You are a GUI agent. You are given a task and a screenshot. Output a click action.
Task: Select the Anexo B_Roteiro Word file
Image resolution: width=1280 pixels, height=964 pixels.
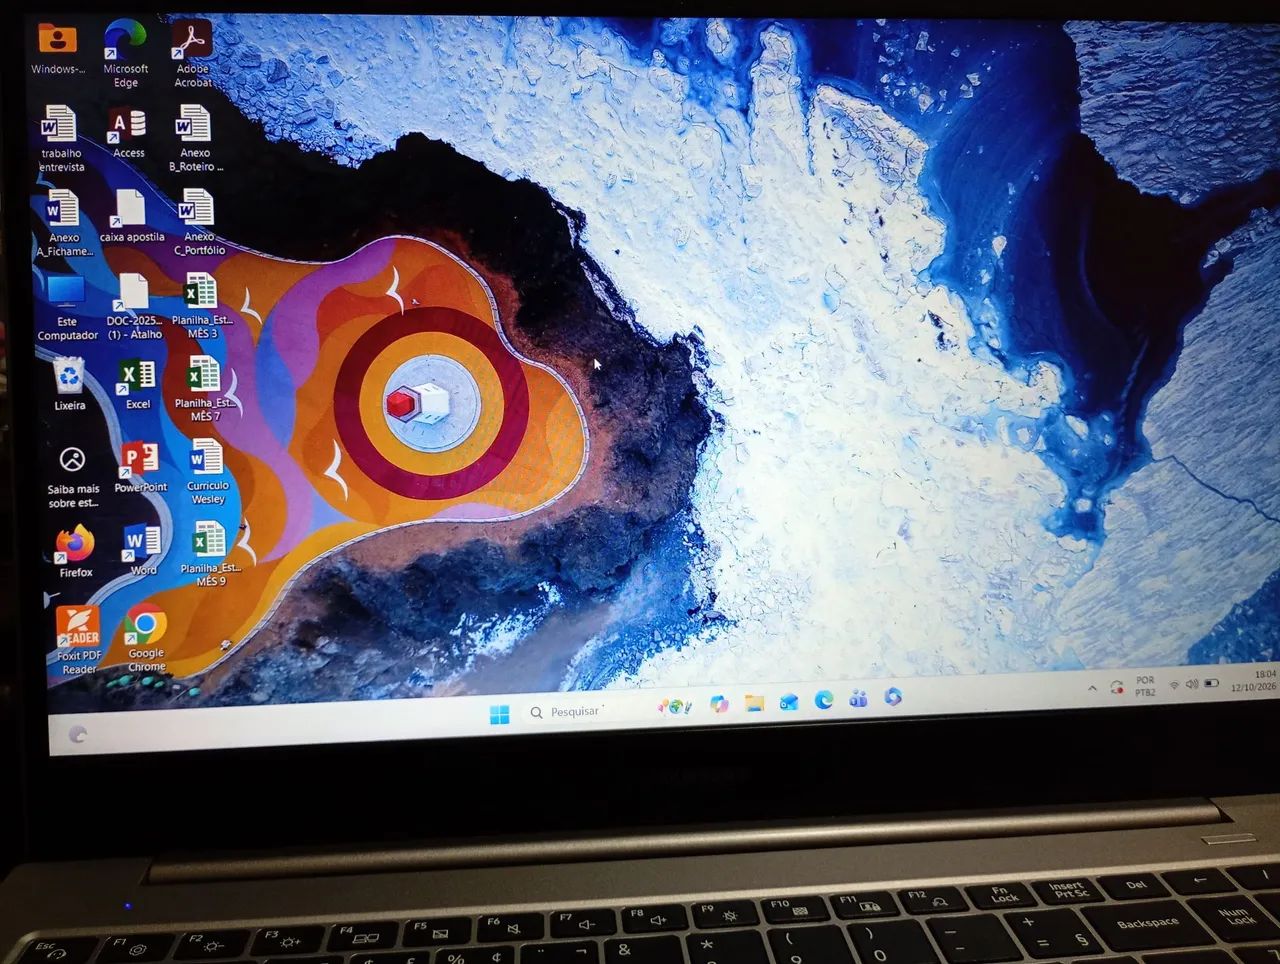pos(195,139)
